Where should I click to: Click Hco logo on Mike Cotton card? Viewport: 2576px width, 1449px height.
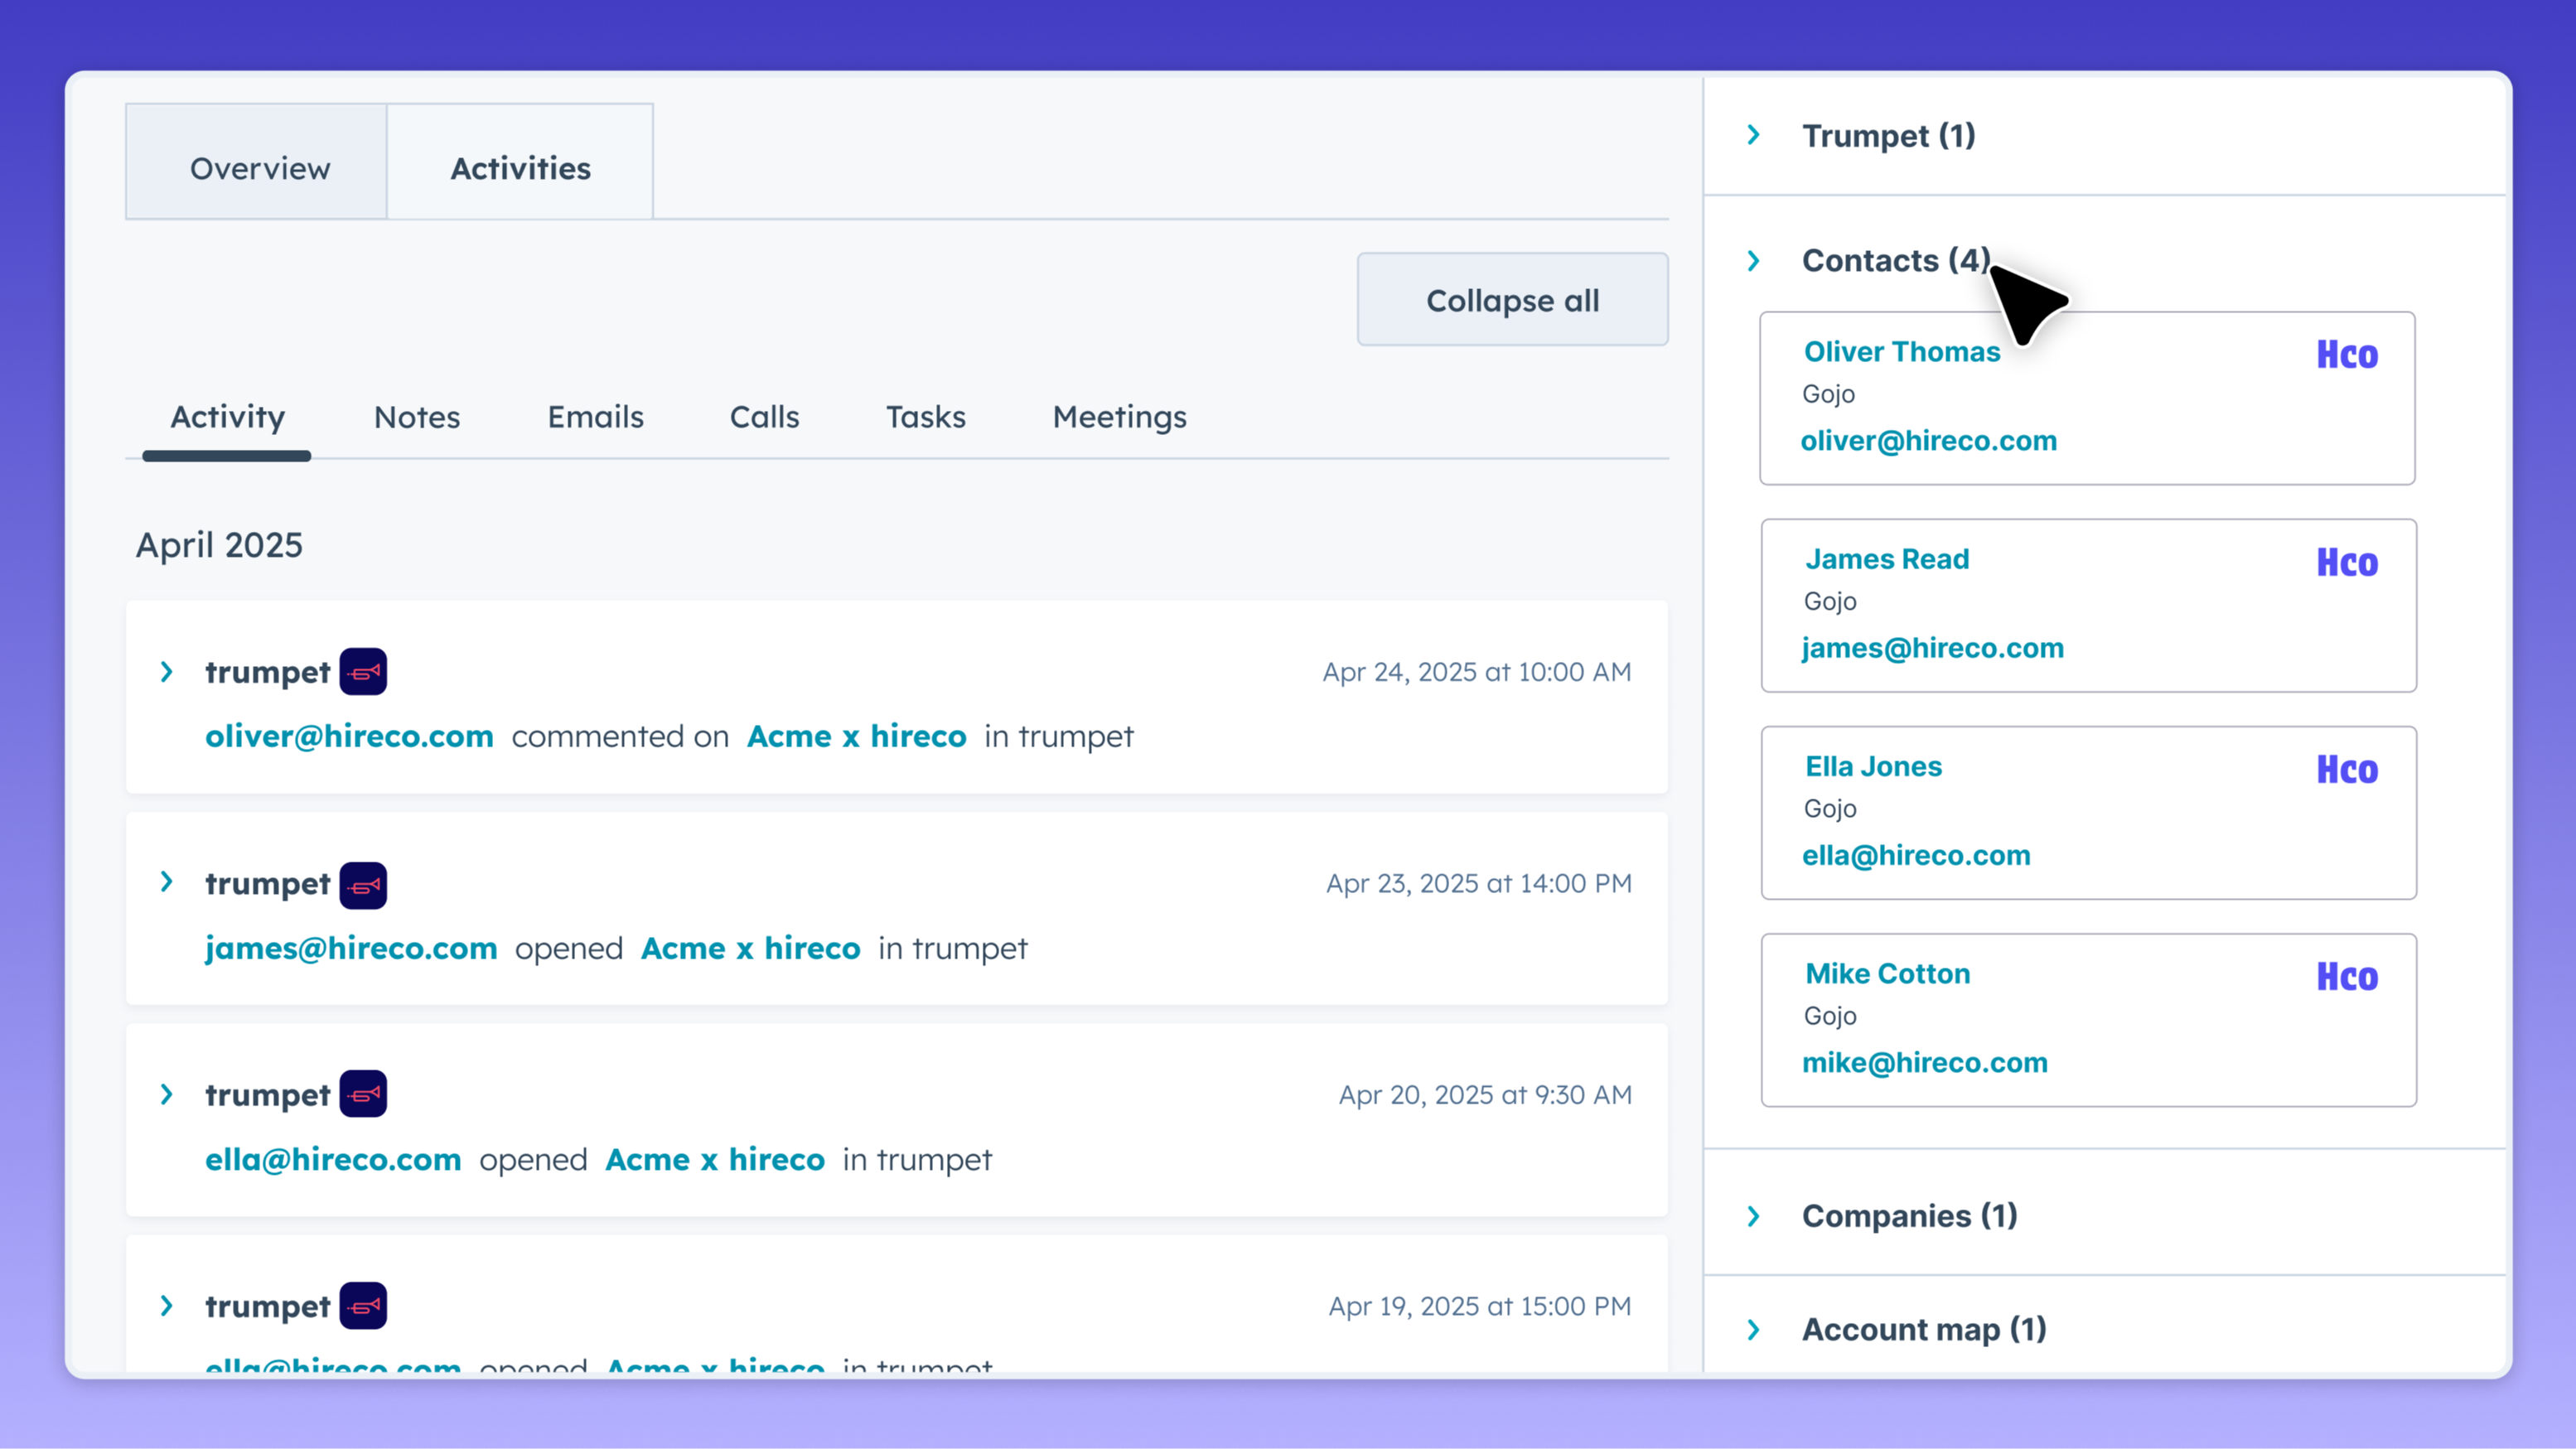(x=2347, y=976)
